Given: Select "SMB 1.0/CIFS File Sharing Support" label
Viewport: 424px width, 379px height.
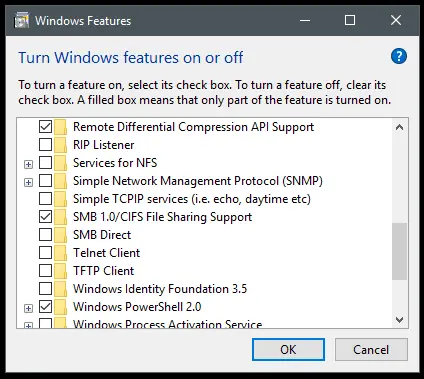Looking at the screenshot, I should [162, 217].
